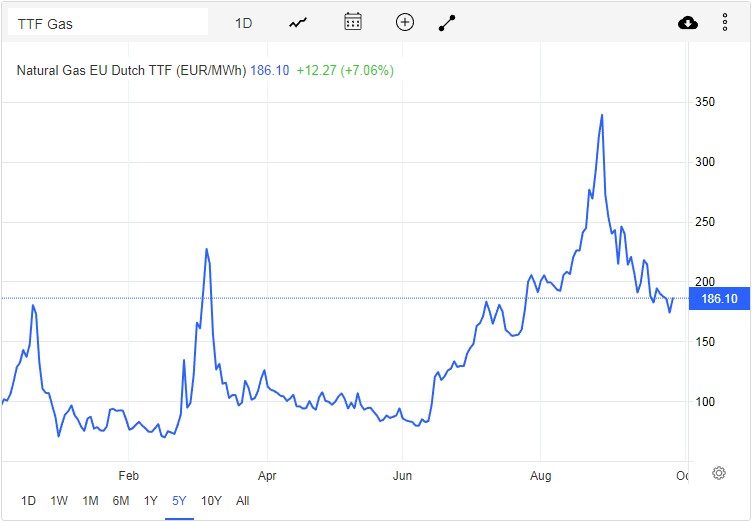Click the chart type line icon

pyautogui.click(x=298, y=22)
